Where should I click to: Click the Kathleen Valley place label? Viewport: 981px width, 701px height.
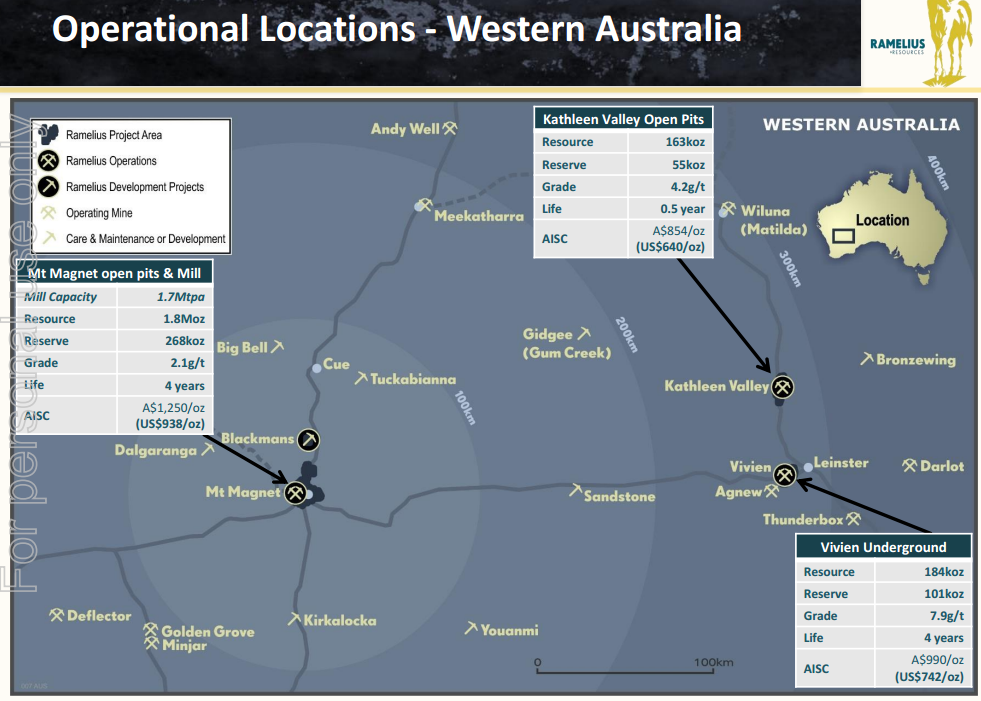(x=716, y=386)
